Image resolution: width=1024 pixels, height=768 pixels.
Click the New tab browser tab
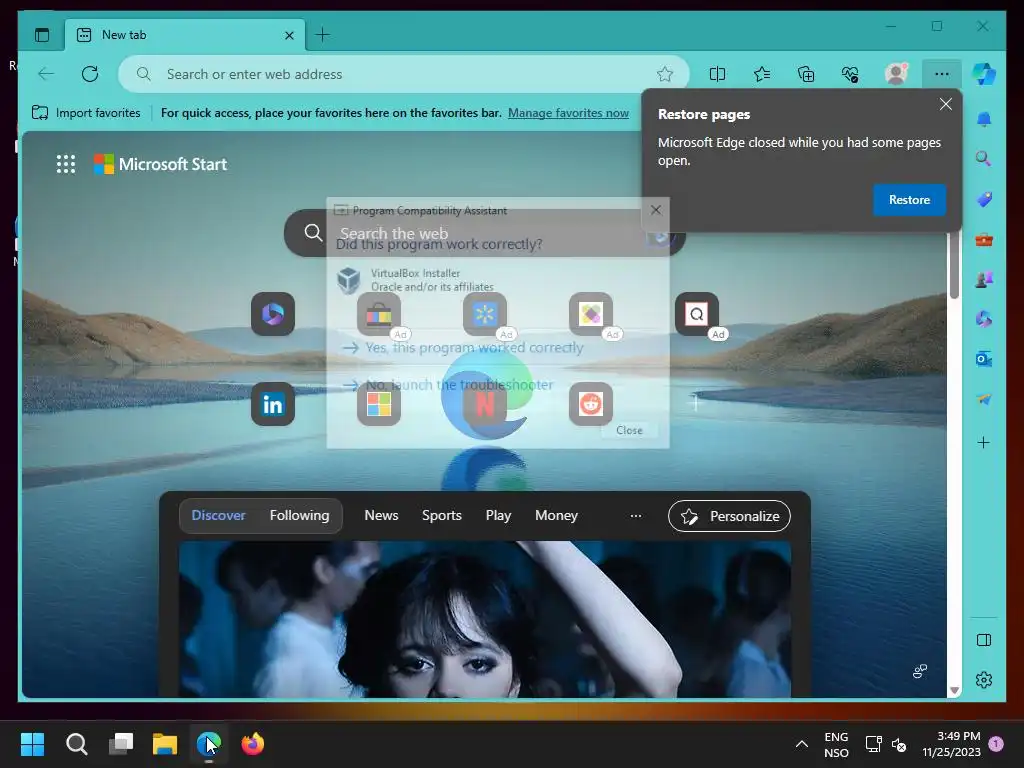[x=186, y=35]
